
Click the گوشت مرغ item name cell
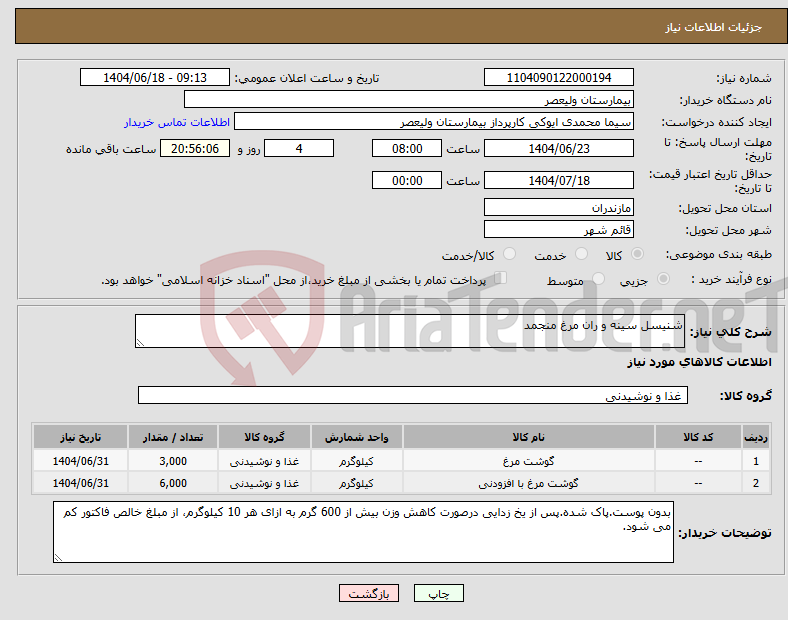[528, 461]
